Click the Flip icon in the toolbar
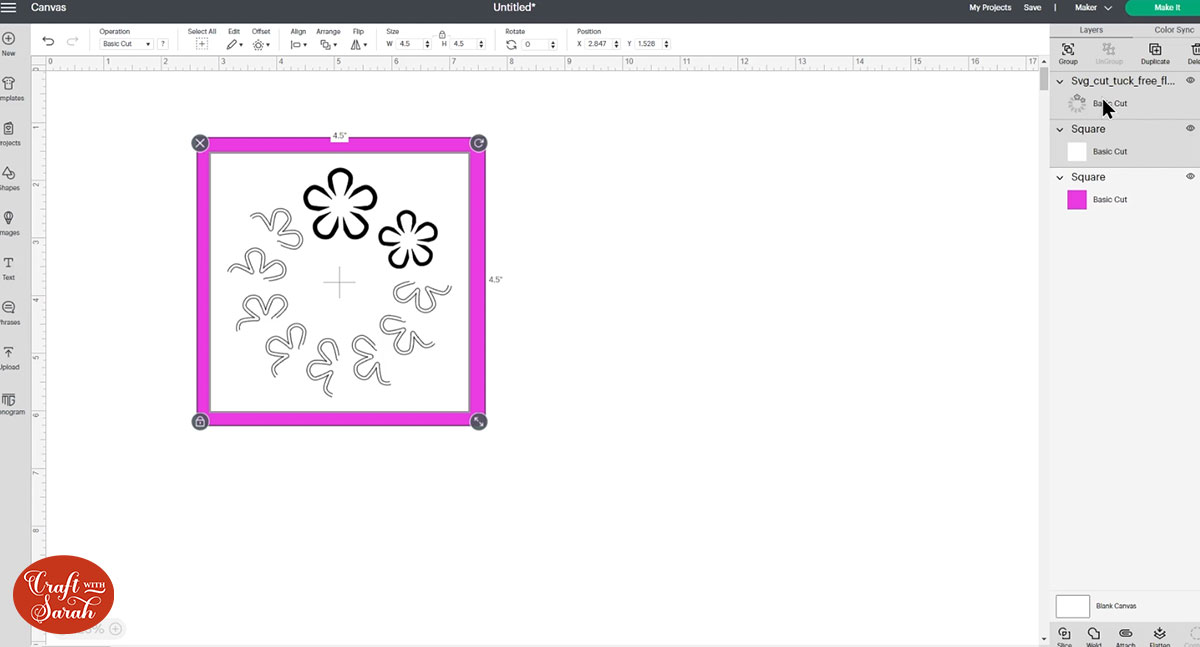Screen dimensions: 1200x647 coord(357,43)
